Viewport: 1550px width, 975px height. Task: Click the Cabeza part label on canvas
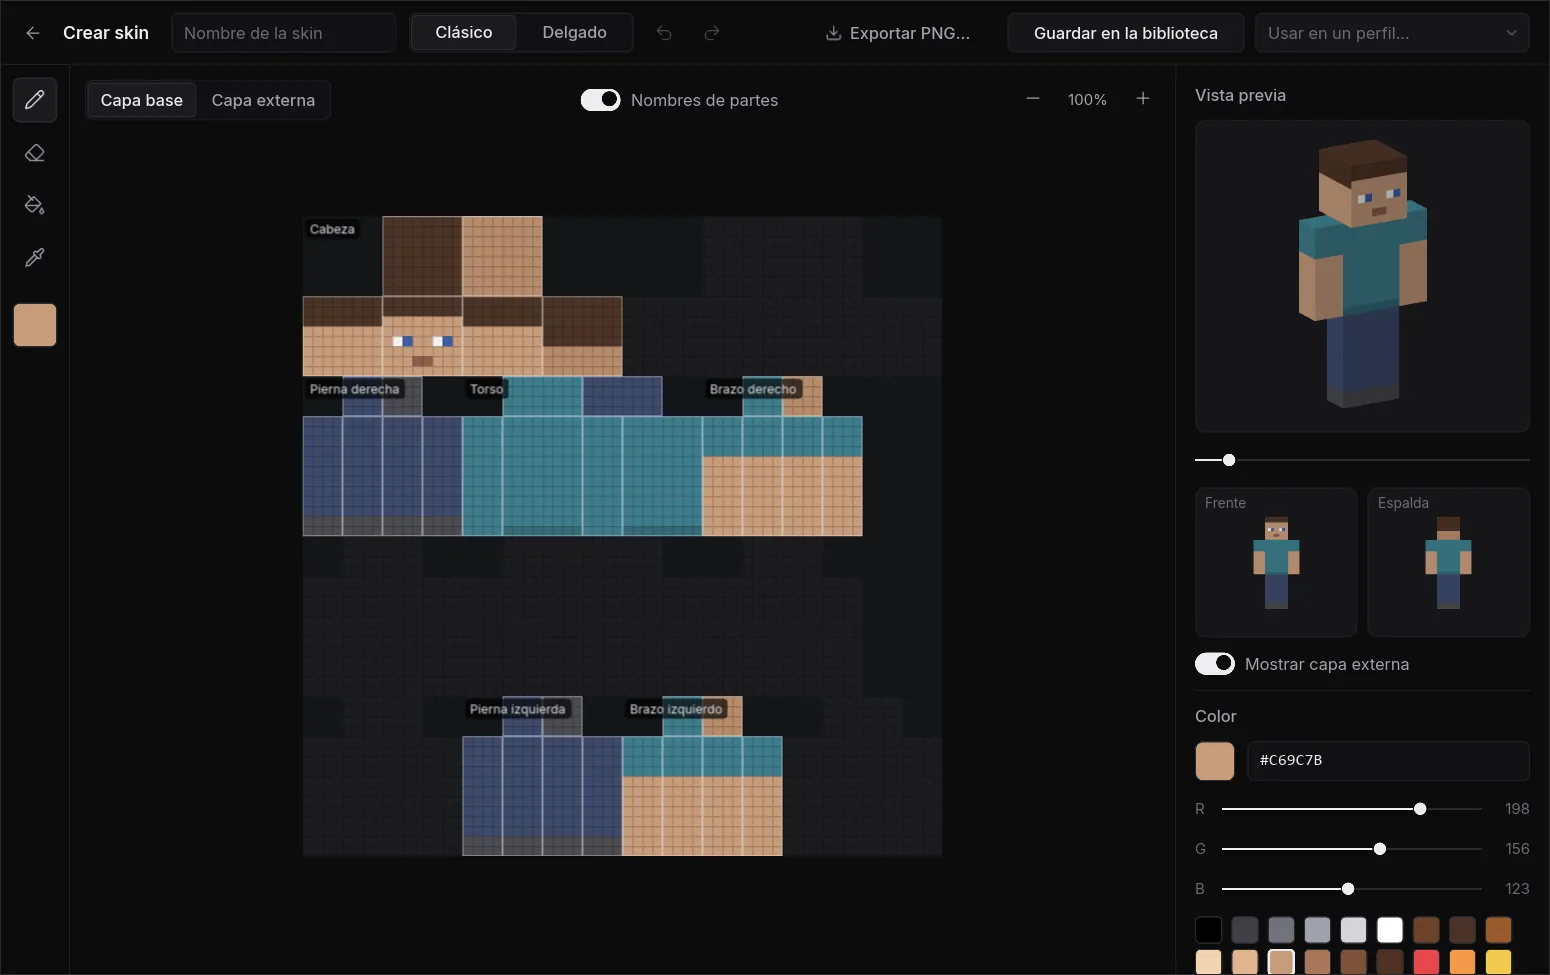(x=332, y=229)
